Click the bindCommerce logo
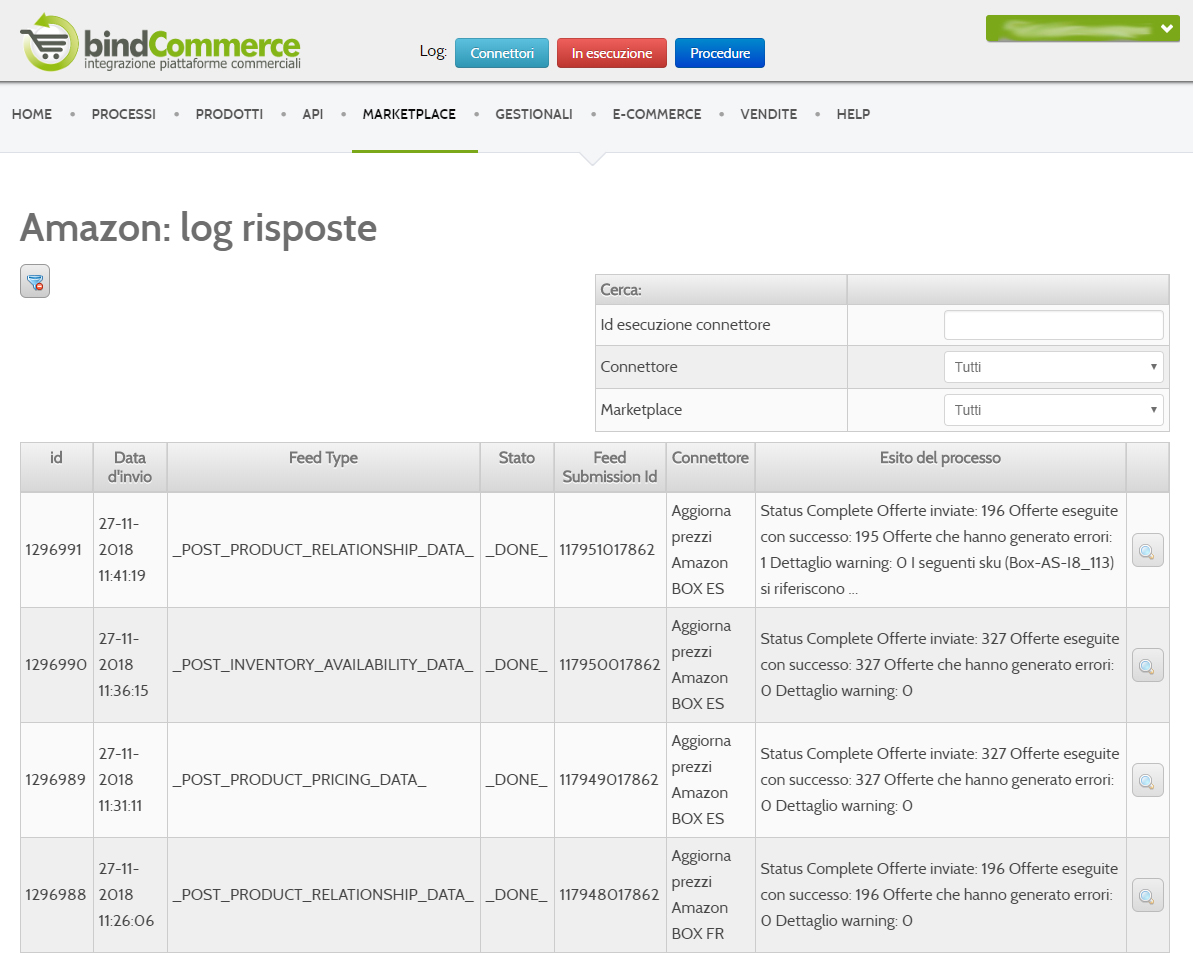 [161, 43]
